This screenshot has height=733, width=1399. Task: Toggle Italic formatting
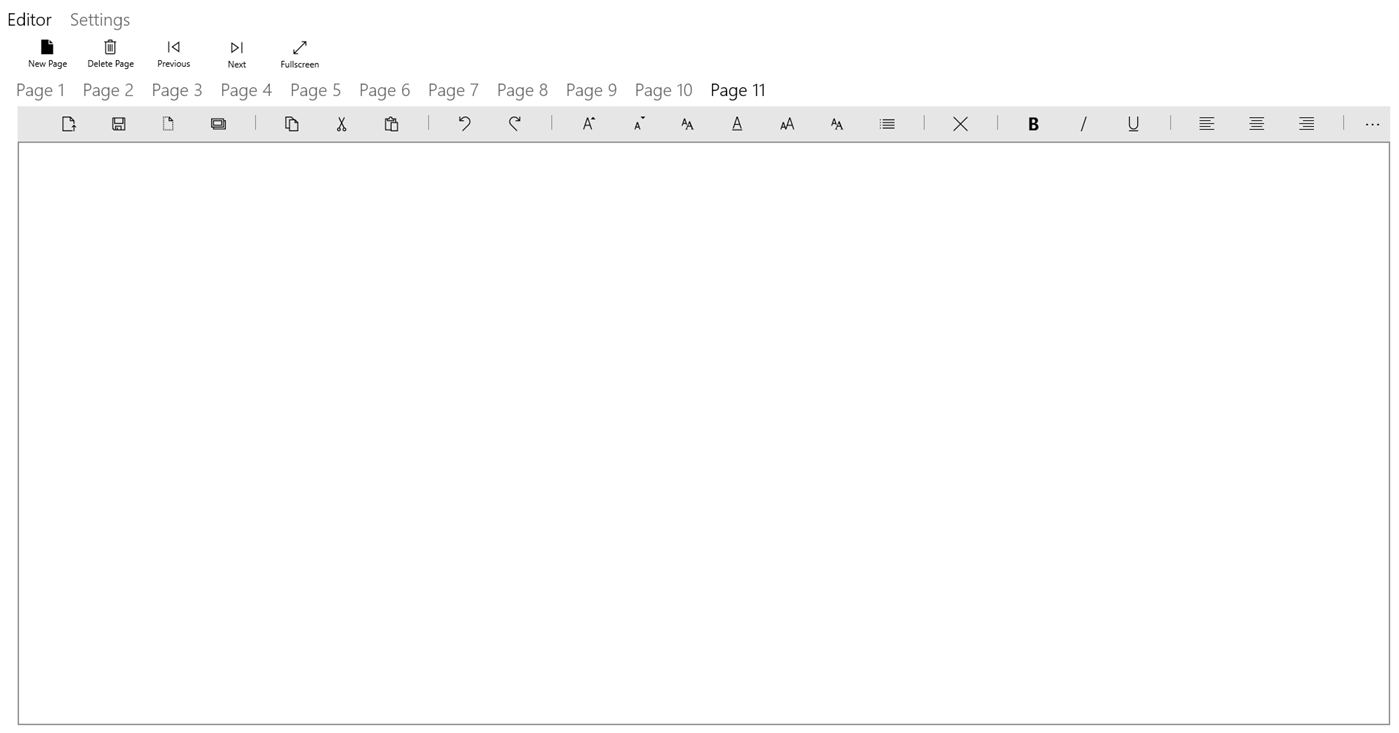coord(1083,123)
